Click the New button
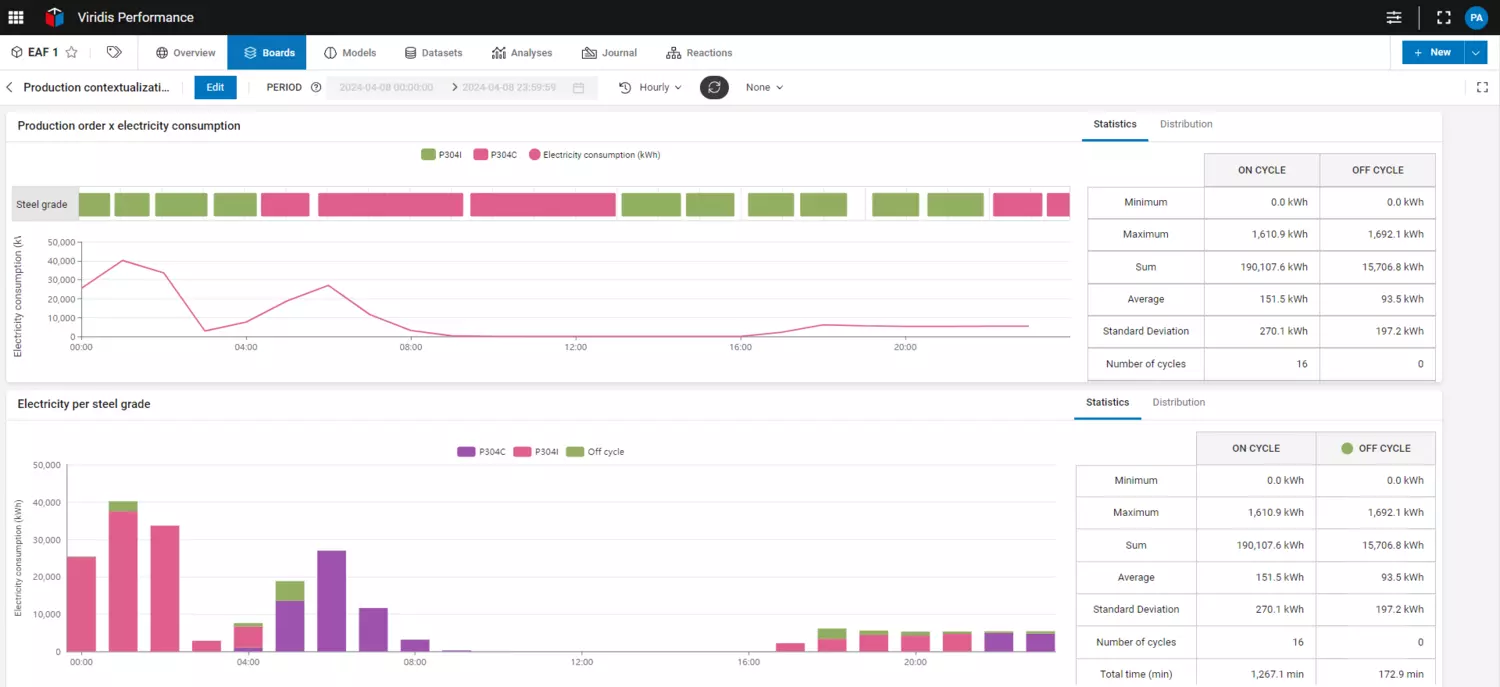 [1432, 53]
